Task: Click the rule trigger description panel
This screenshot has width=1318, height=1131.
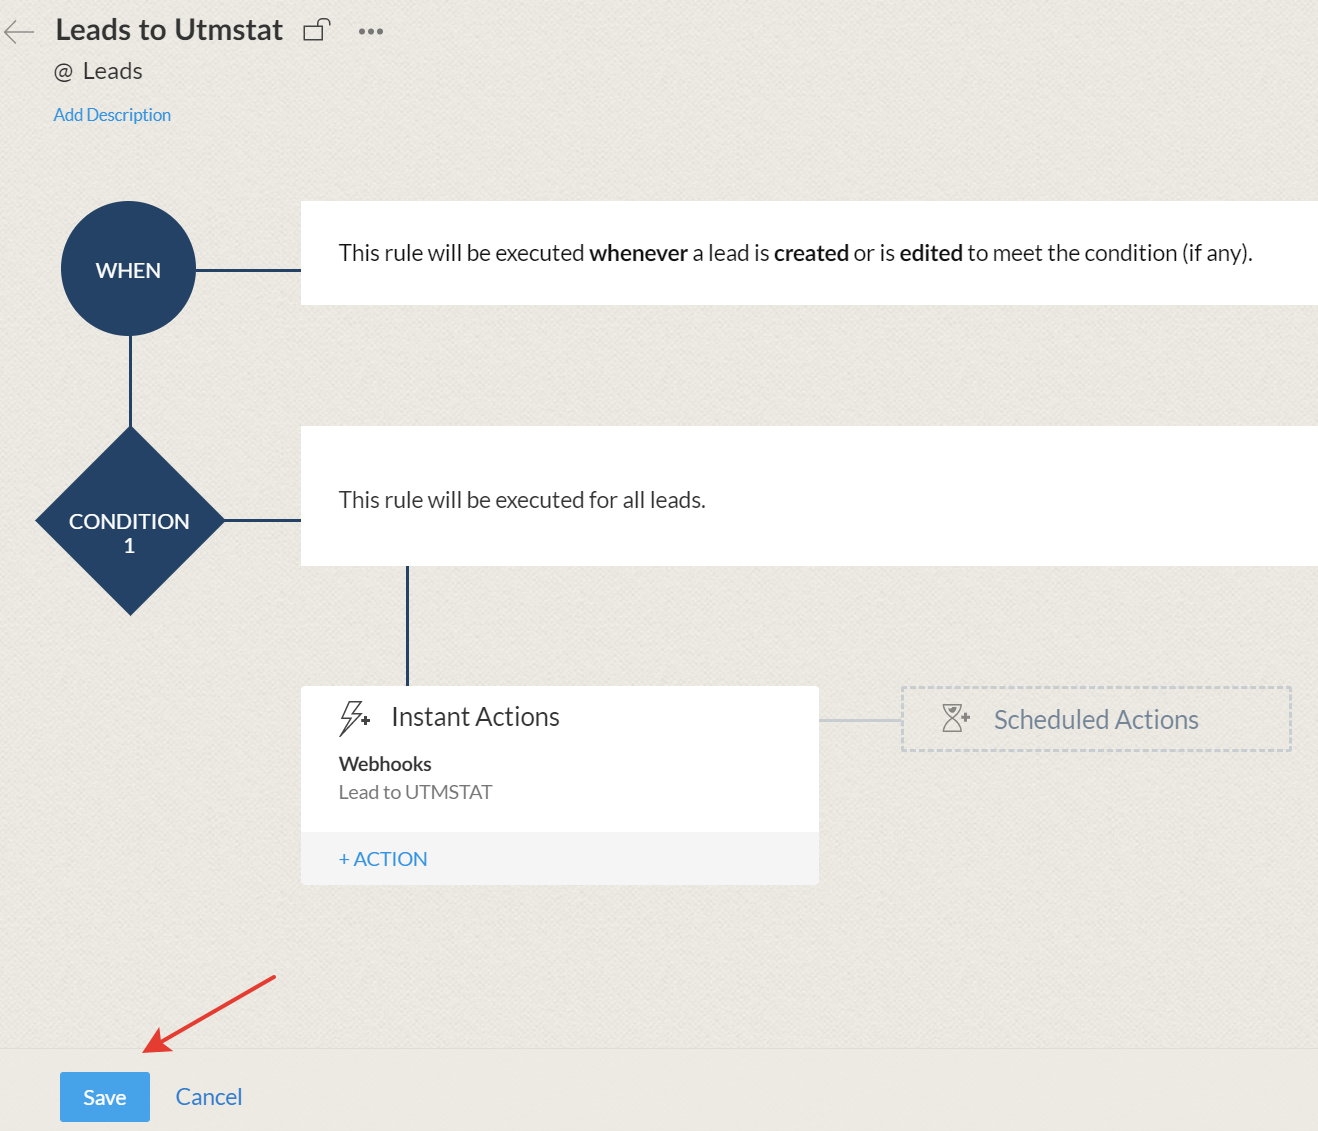Action: (x=795, y=253)
